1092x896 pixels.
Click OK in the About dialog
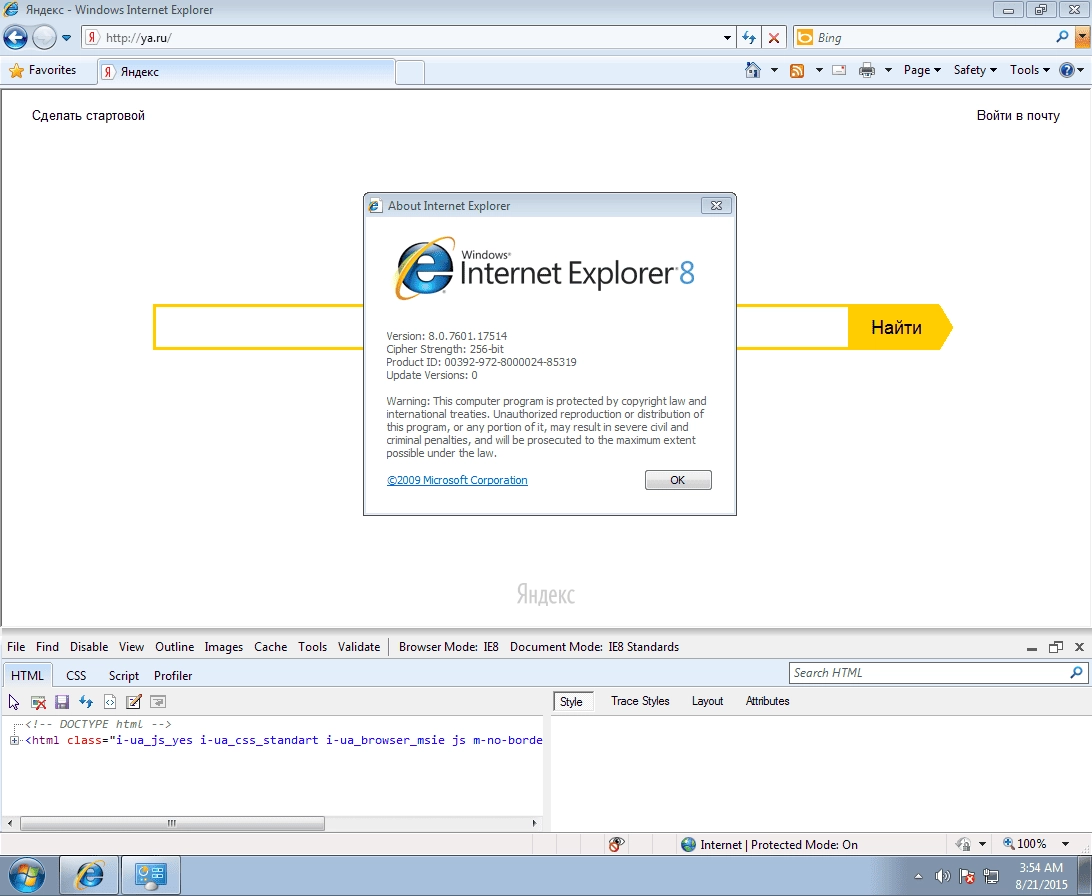678,480
